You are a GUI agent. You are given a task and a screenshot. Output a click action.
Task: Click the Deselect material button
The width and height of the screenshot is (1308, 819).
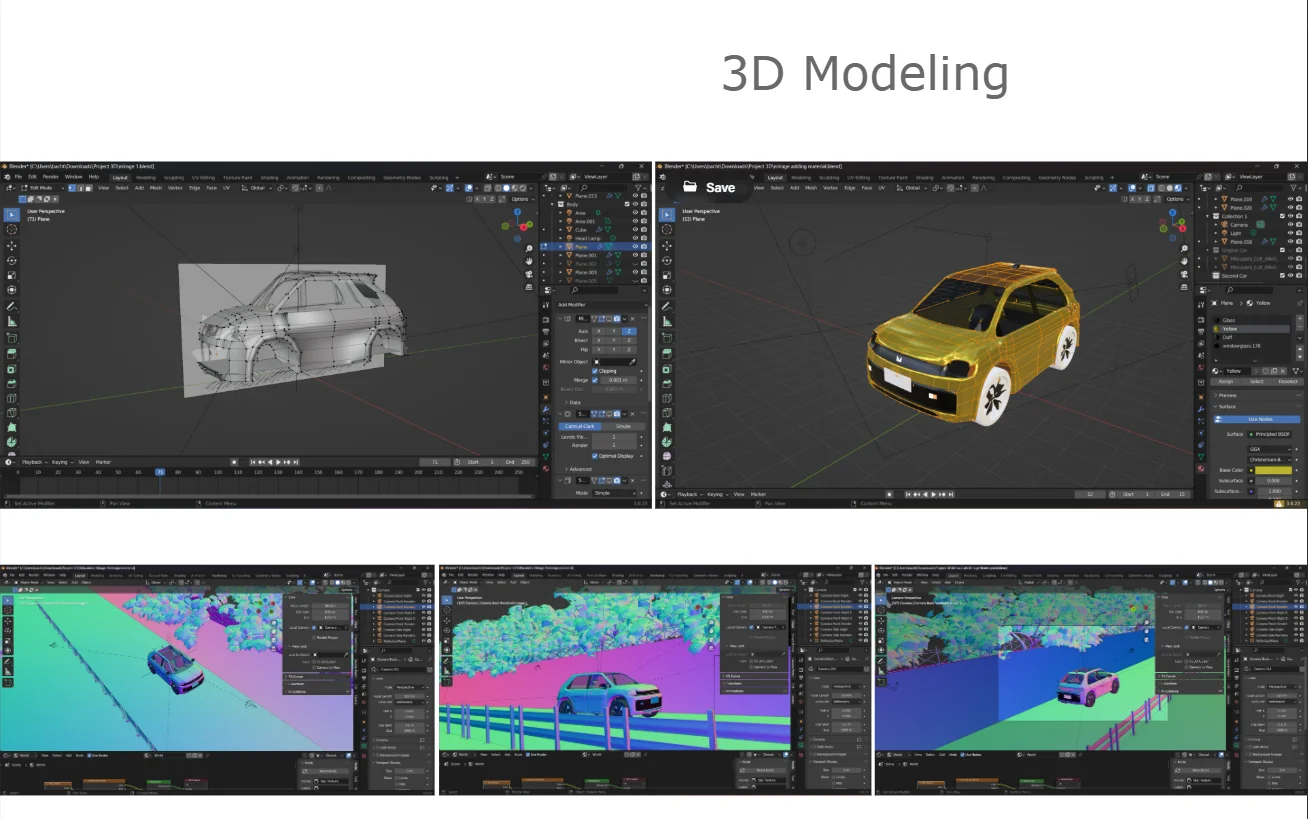click(1288, 381)
